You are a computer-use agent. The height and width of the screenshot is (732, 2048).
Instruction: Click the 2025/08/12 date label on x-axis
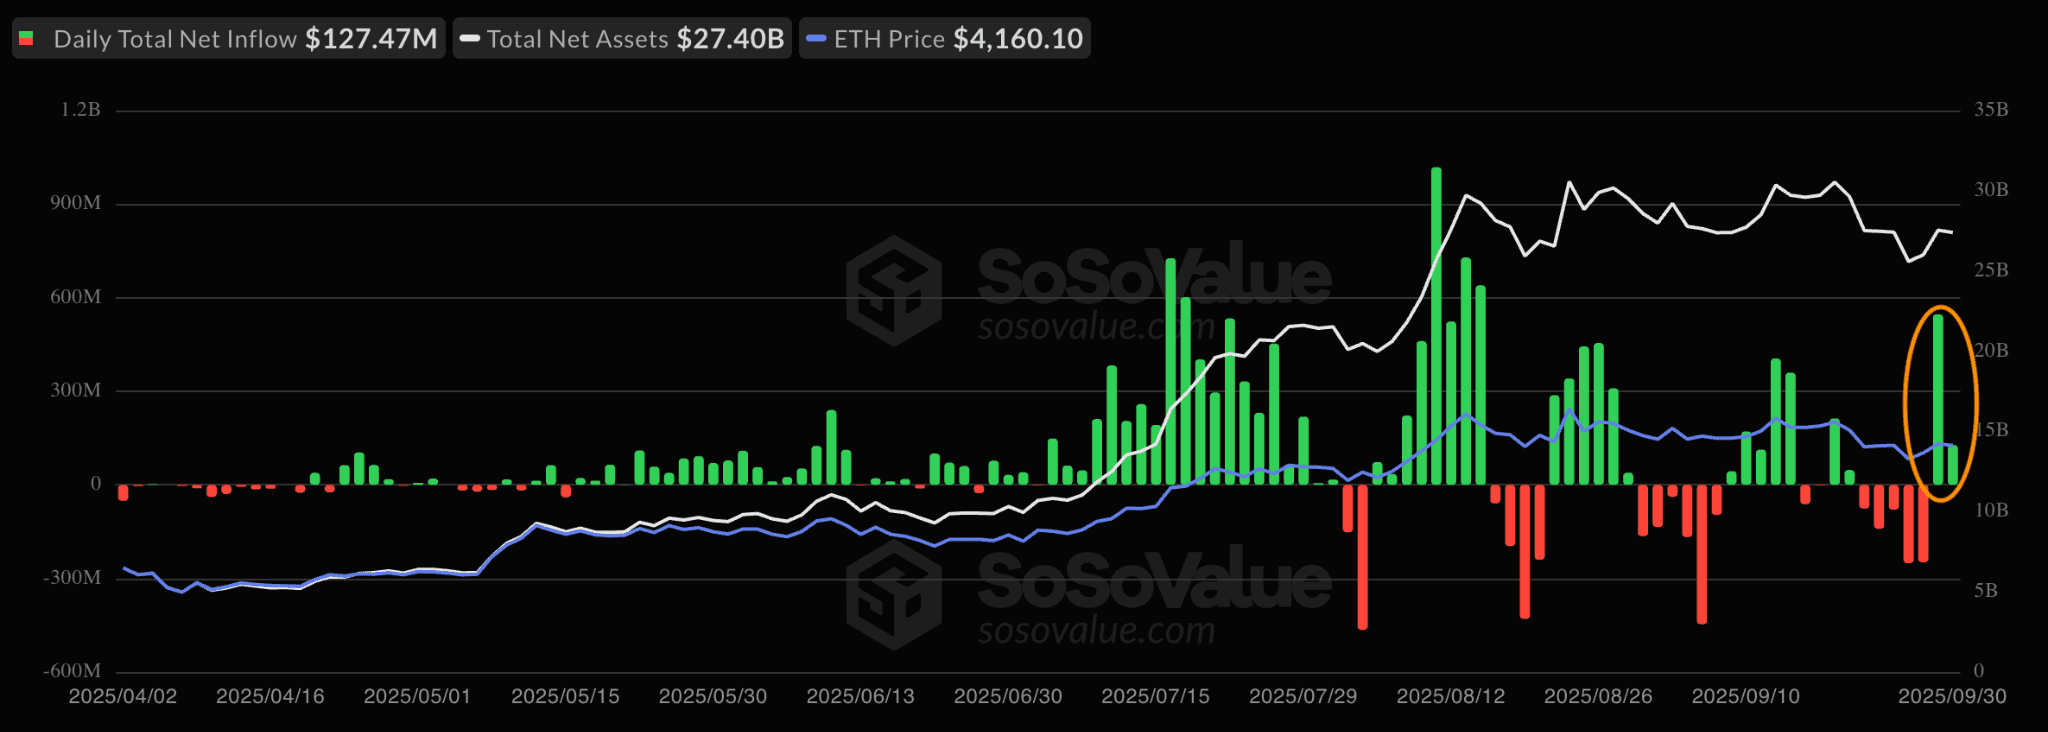coord(1450,696)
